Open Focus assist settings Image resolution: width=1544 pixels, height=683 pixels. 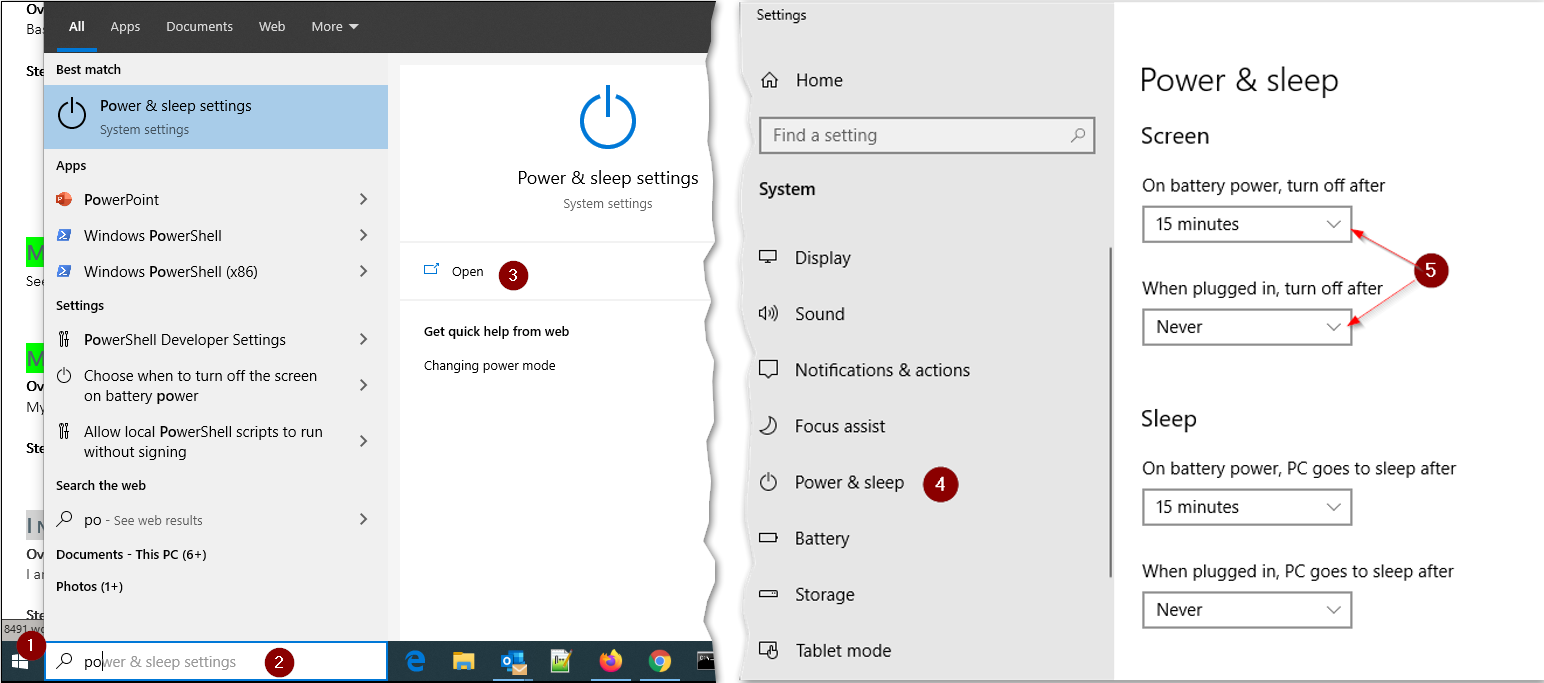pyautogui.click(x=839, y=426)
